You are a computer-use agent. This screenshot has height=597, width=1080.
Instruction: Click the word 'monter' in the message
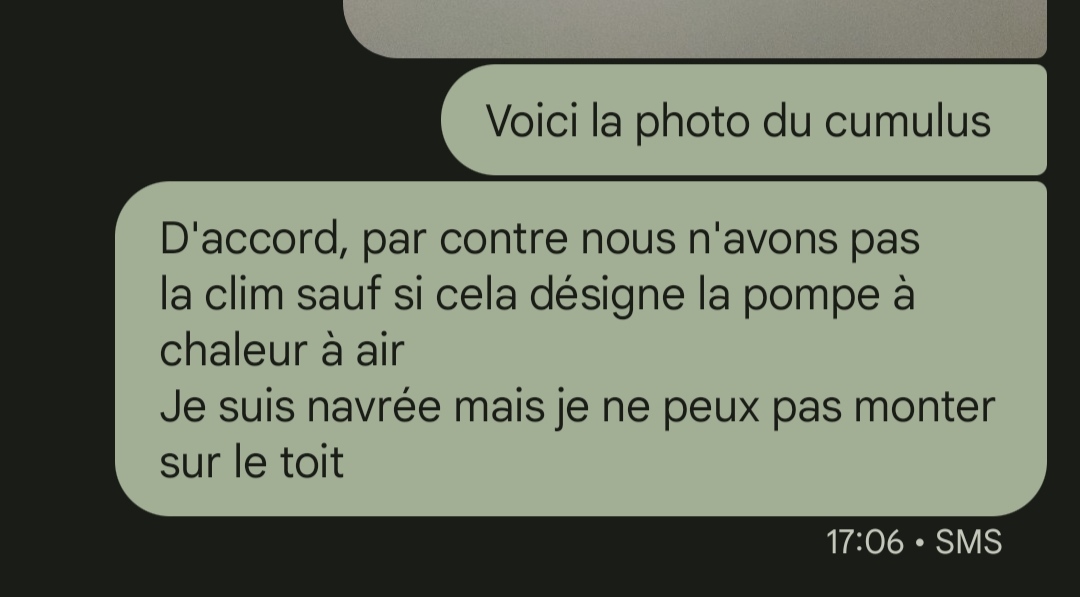[924, 406]
